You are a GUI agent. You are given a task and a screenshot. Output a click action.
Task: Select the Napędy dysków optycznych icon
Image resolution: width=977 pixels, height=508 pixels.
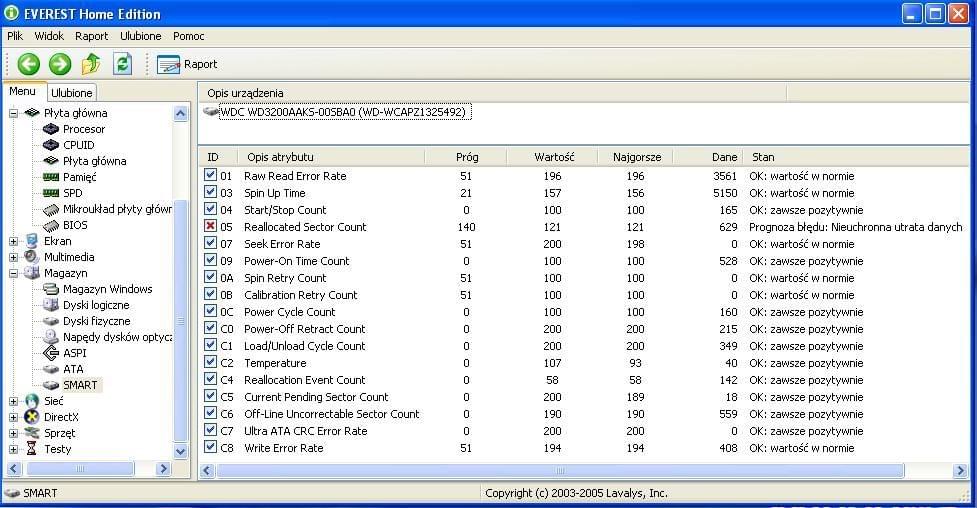pos(50,337)
